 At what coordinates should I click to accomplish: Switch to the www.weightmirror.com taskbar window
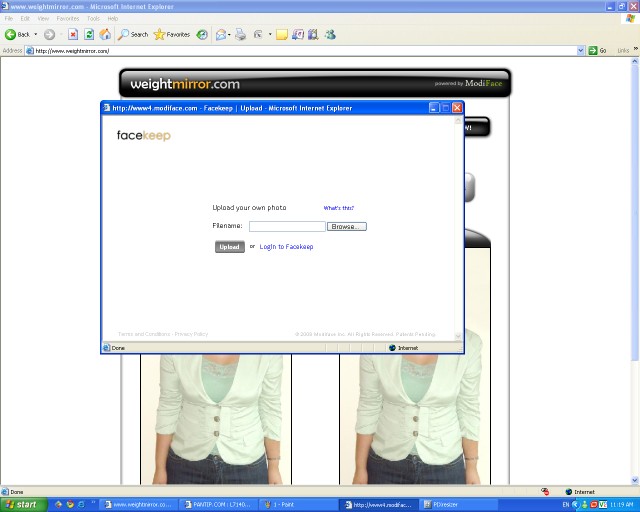click(x=139, y=505)
